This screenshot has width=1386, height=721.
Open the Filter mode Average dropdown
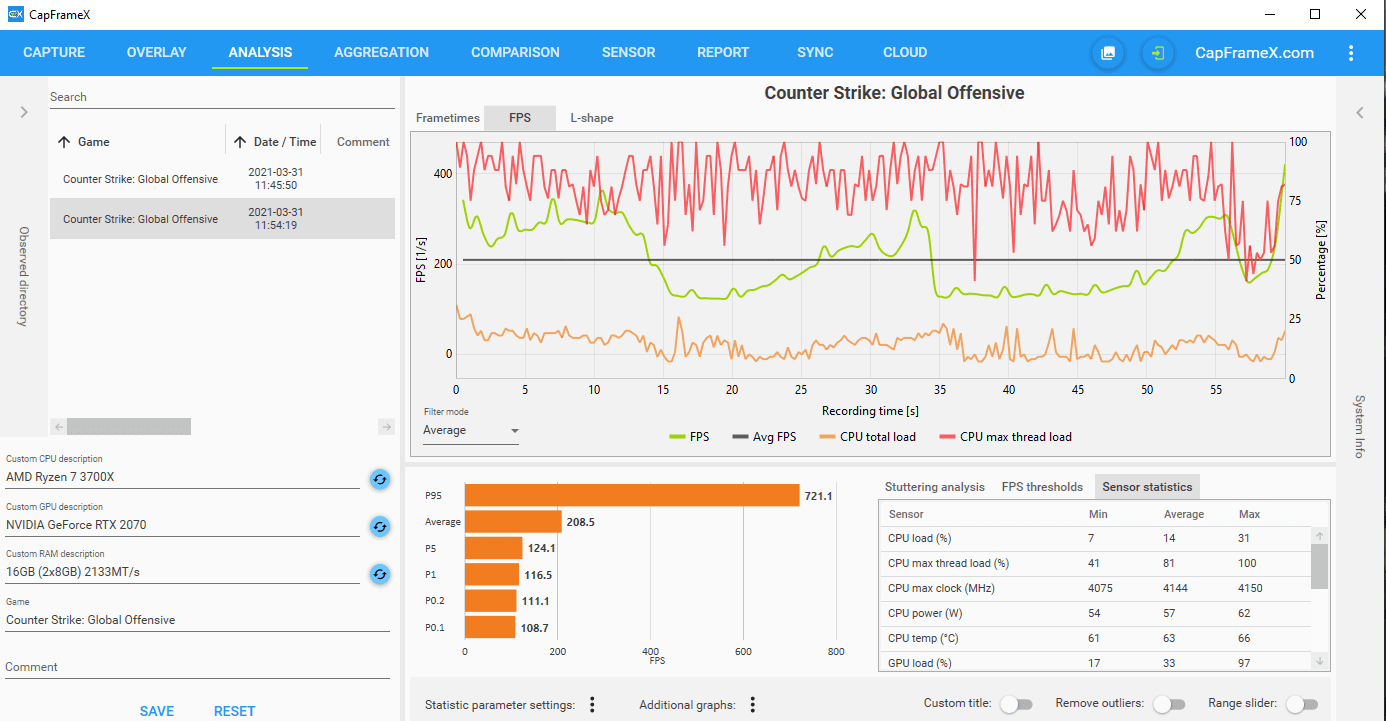pyautogui.click(x=471, y=431)
